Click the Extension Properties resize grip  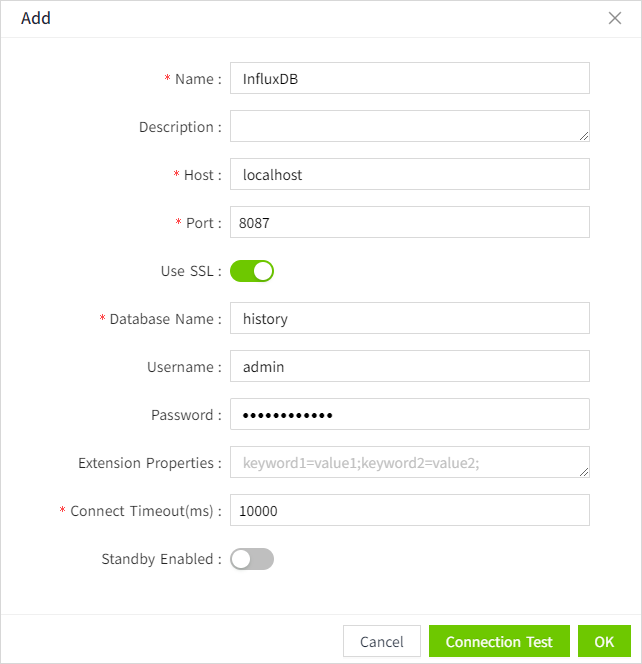584,472
